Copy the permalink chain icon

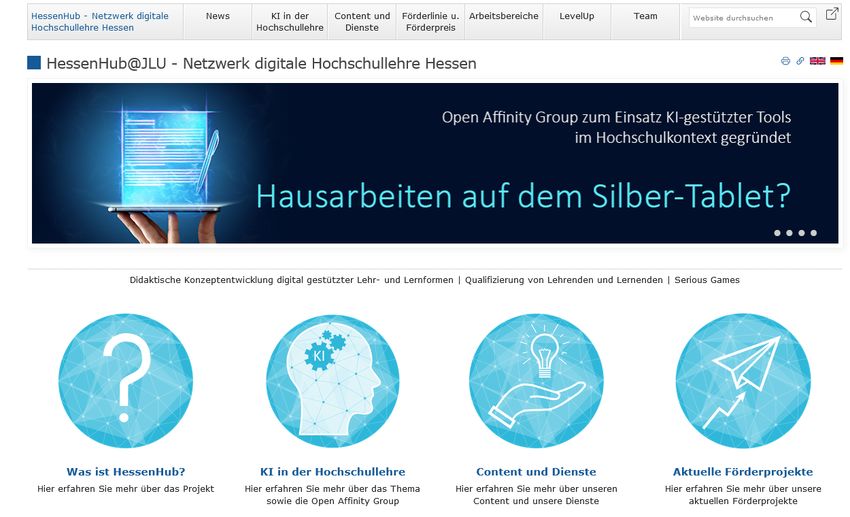pyautogui.click(x=800, y=61)
